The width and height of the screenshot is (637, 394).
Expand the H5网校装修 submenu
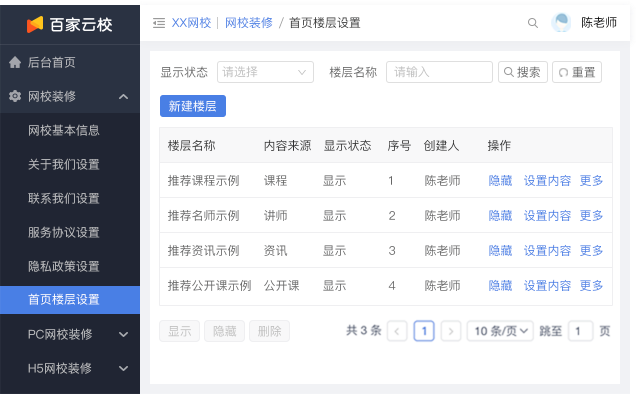click(124, 368)
